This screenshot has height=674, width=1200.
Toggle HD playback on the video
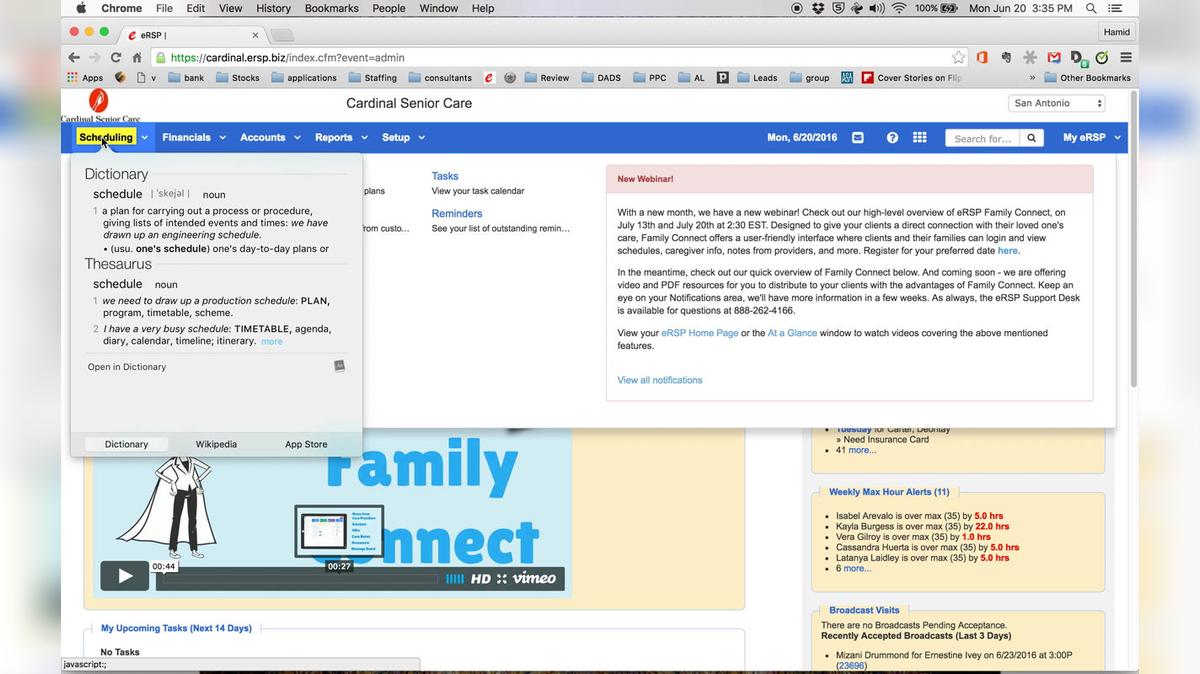481,578
